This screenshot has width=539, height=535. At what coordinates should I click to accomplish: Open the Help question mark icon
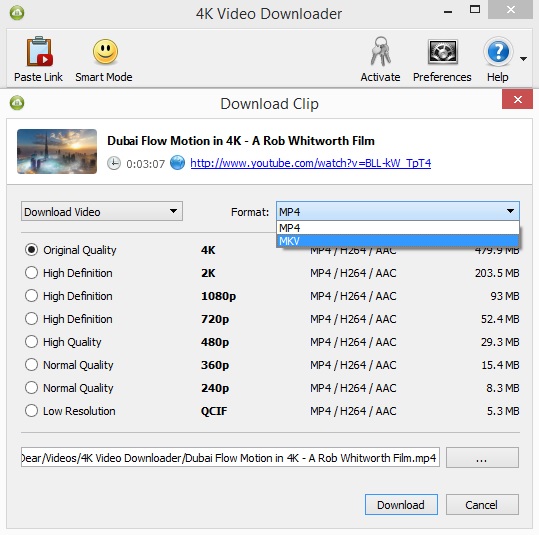point(498,52)
